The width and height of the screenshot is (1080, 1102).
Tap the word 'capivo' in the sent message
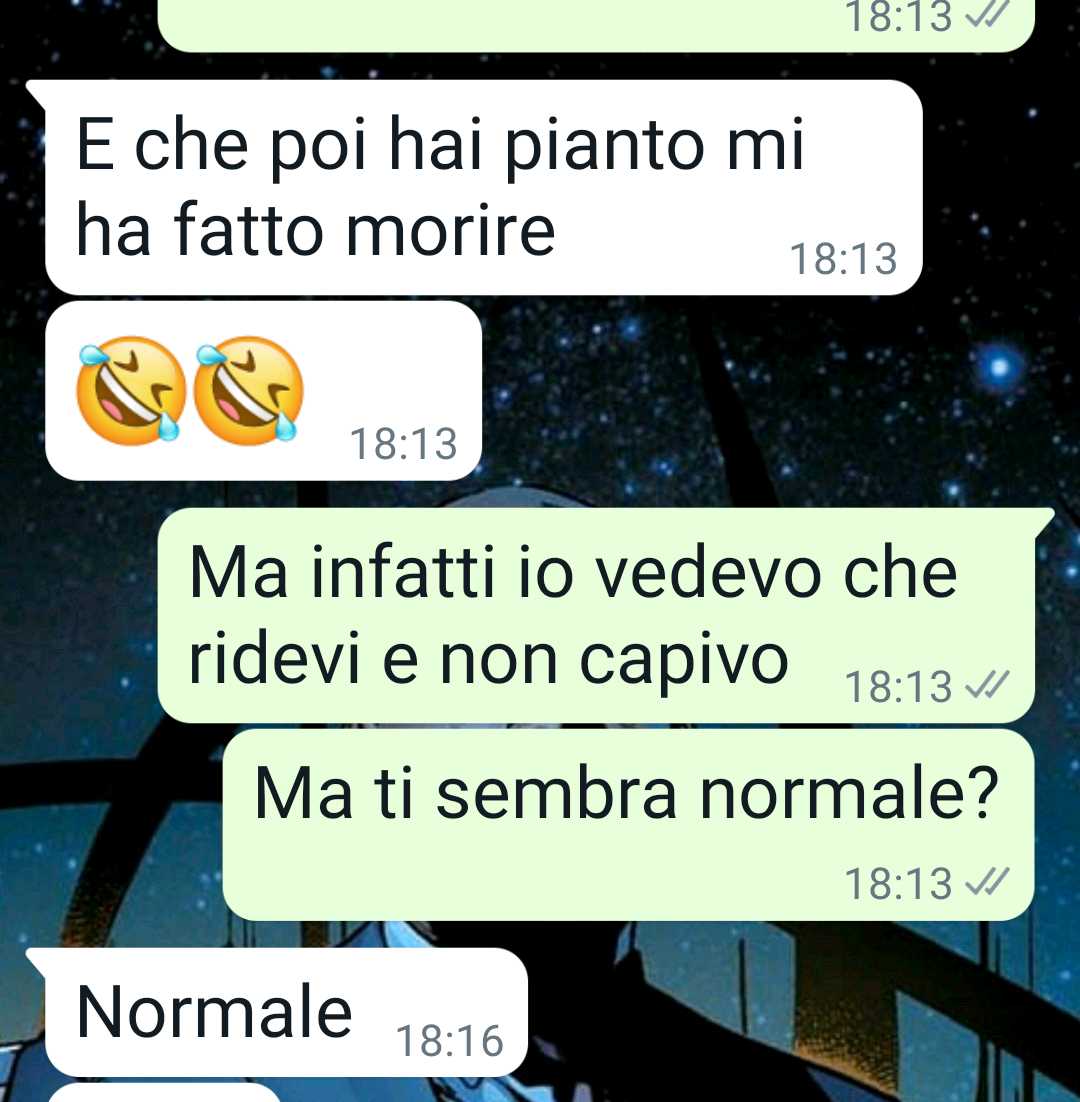click(x=683, y=661)
